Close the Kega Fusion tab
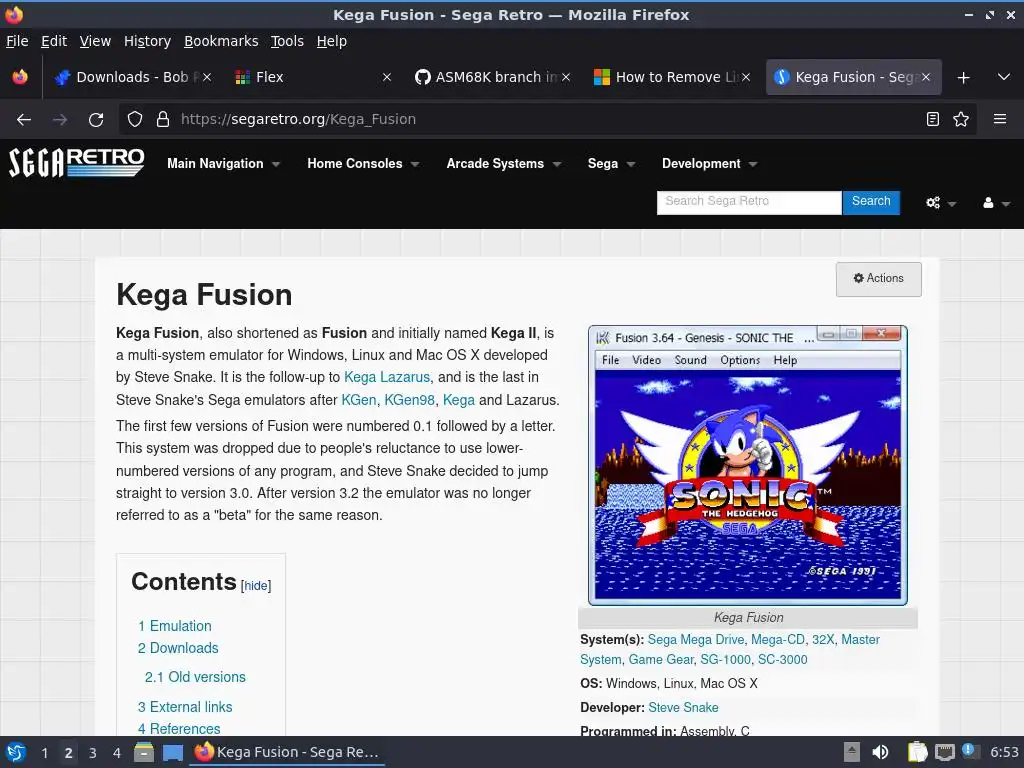Screen dimensions: 1024x768 click(925, 77)
